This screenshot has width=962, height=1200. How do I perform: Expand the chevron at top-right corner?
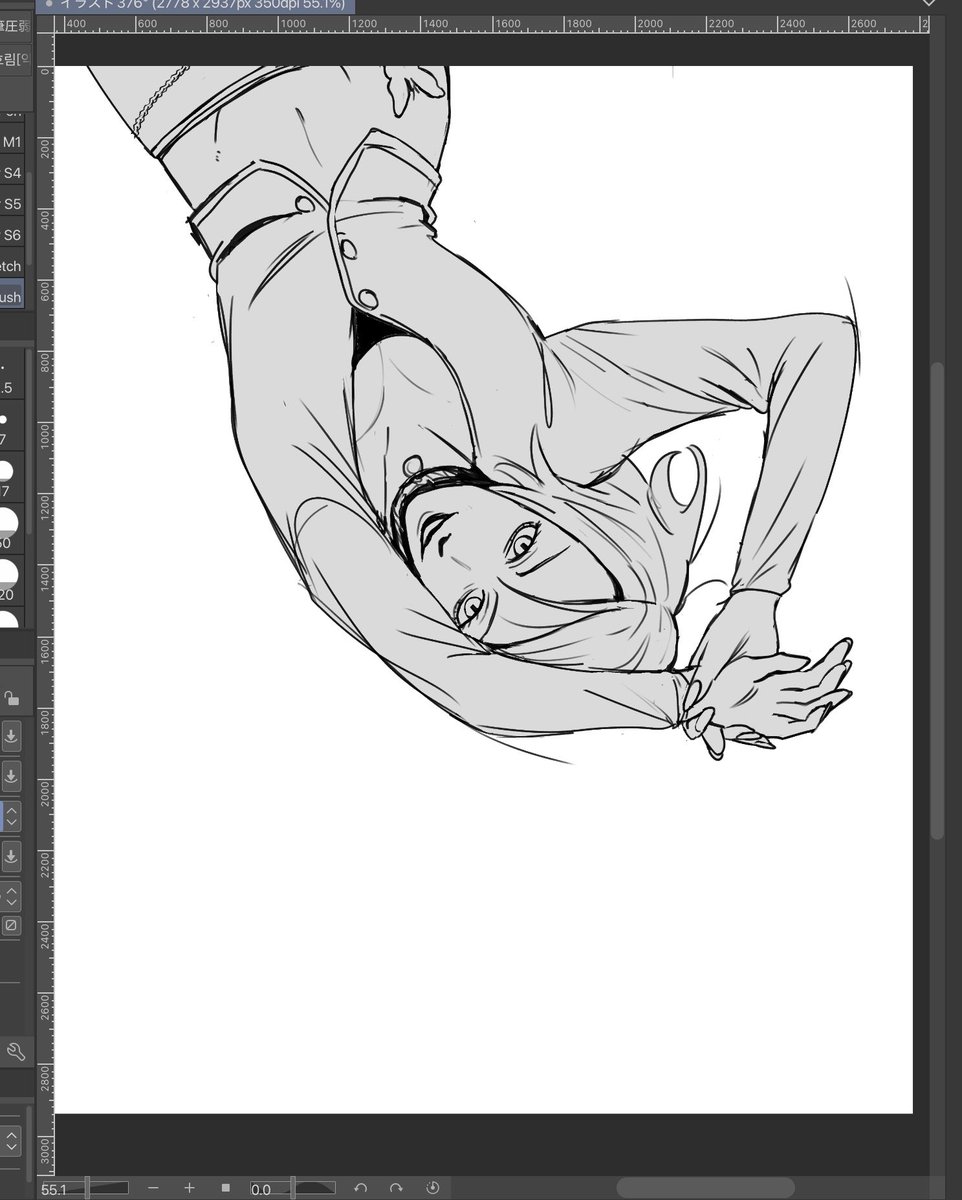(x=928, y=4)
